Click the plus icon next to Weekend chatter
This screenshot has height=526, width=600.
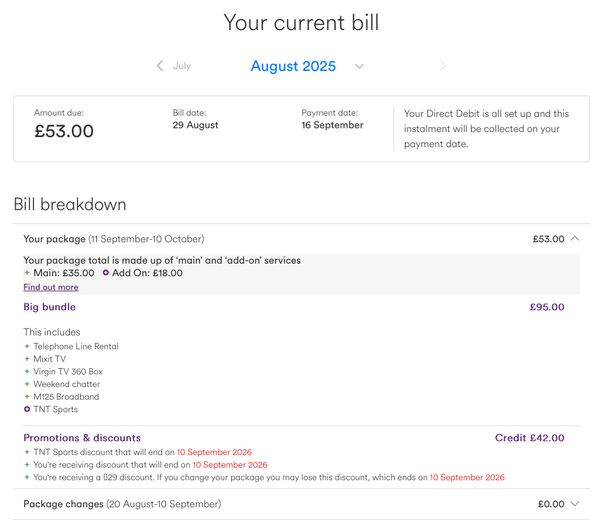click(27, 384)
